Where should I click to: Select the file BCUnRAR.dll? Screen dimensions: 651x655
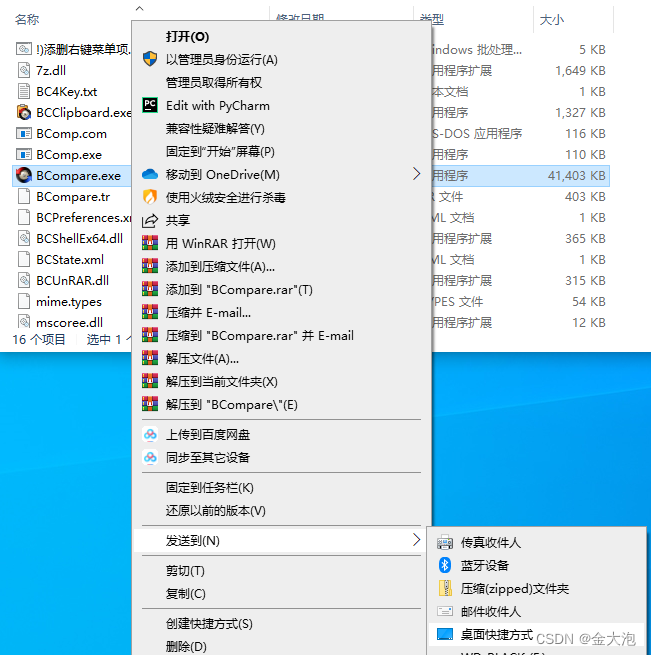click(x=72, y=280)
